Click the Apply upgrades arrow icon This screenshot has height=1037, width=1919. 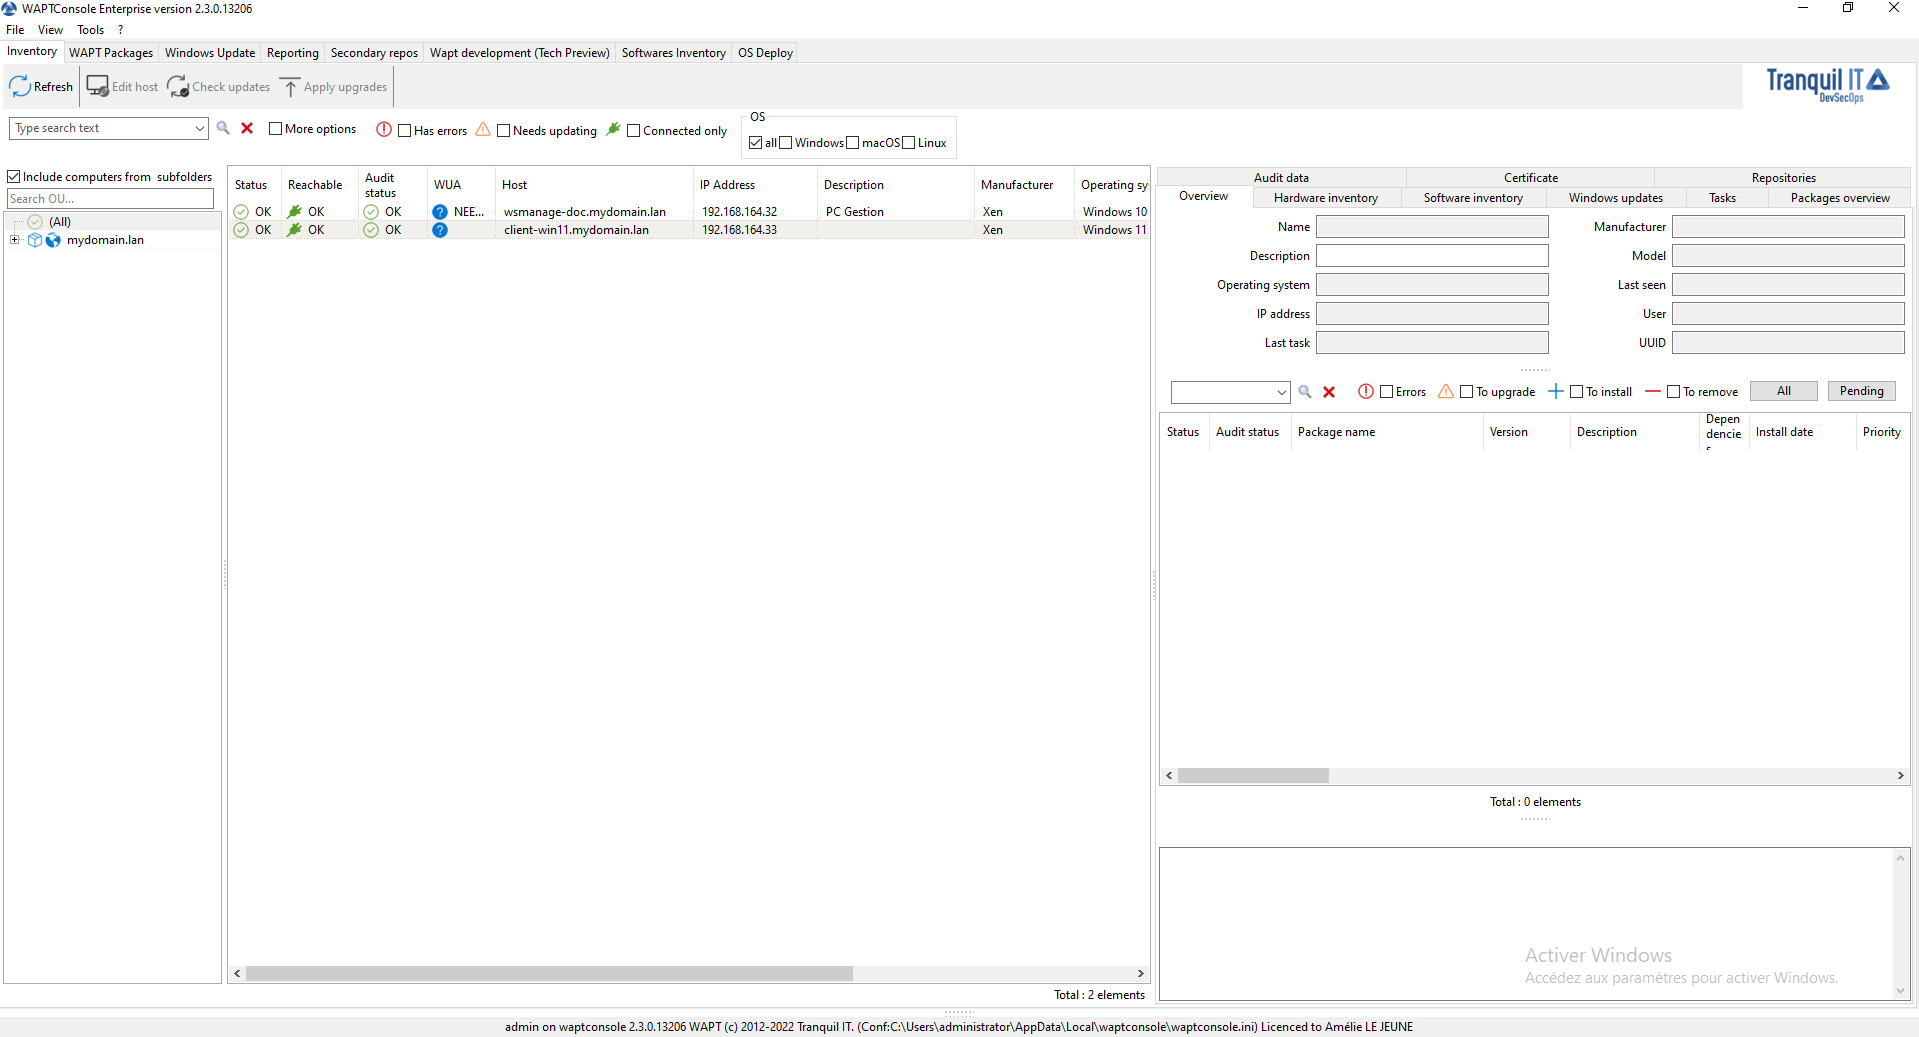(290, 87)
